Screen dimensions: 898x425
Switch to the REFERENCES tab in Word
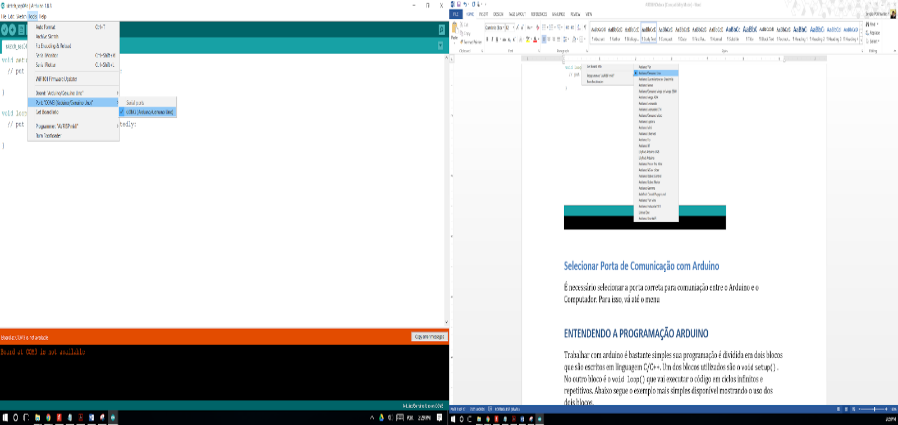[x=539, y=14]
